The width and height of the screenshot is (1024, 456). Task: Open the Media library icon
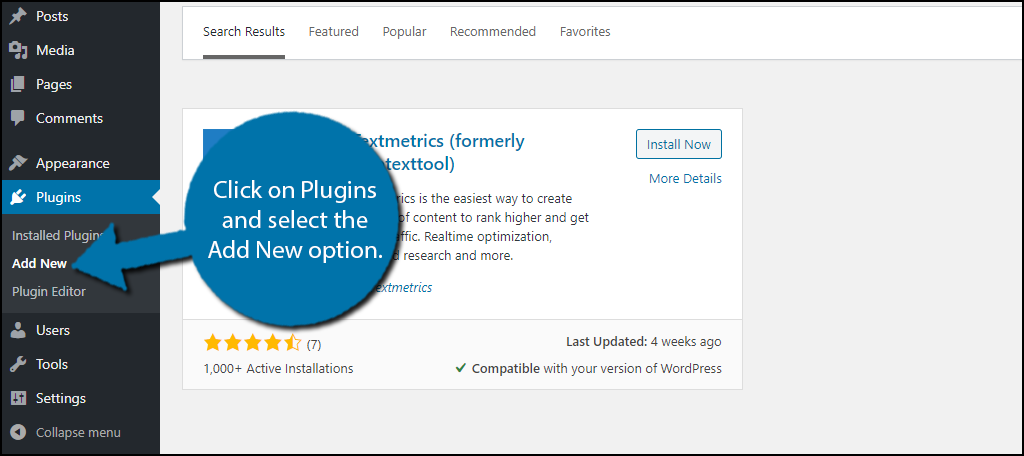click(18, 50)
